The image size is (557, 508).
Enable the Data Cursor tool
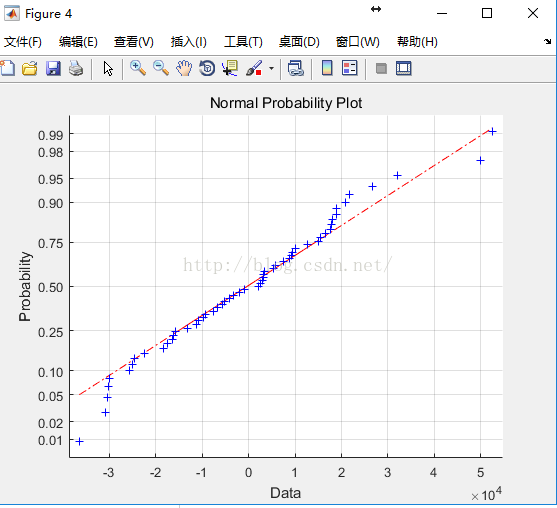point(230,68)
